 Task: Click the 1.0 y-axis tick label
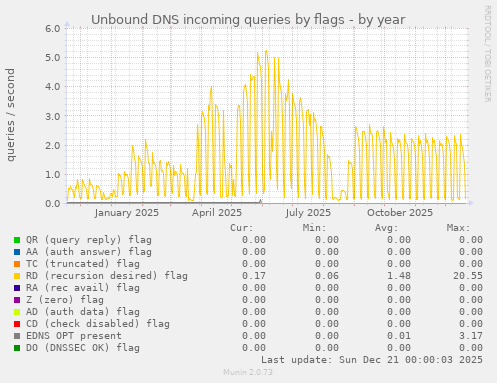[x=53, y=175]
